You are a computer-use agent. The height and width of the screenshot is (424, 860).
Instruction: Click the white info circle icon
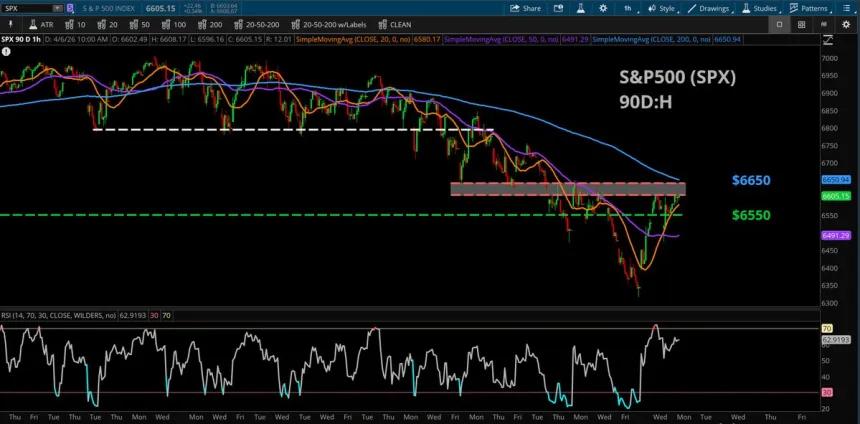(5, 51)
